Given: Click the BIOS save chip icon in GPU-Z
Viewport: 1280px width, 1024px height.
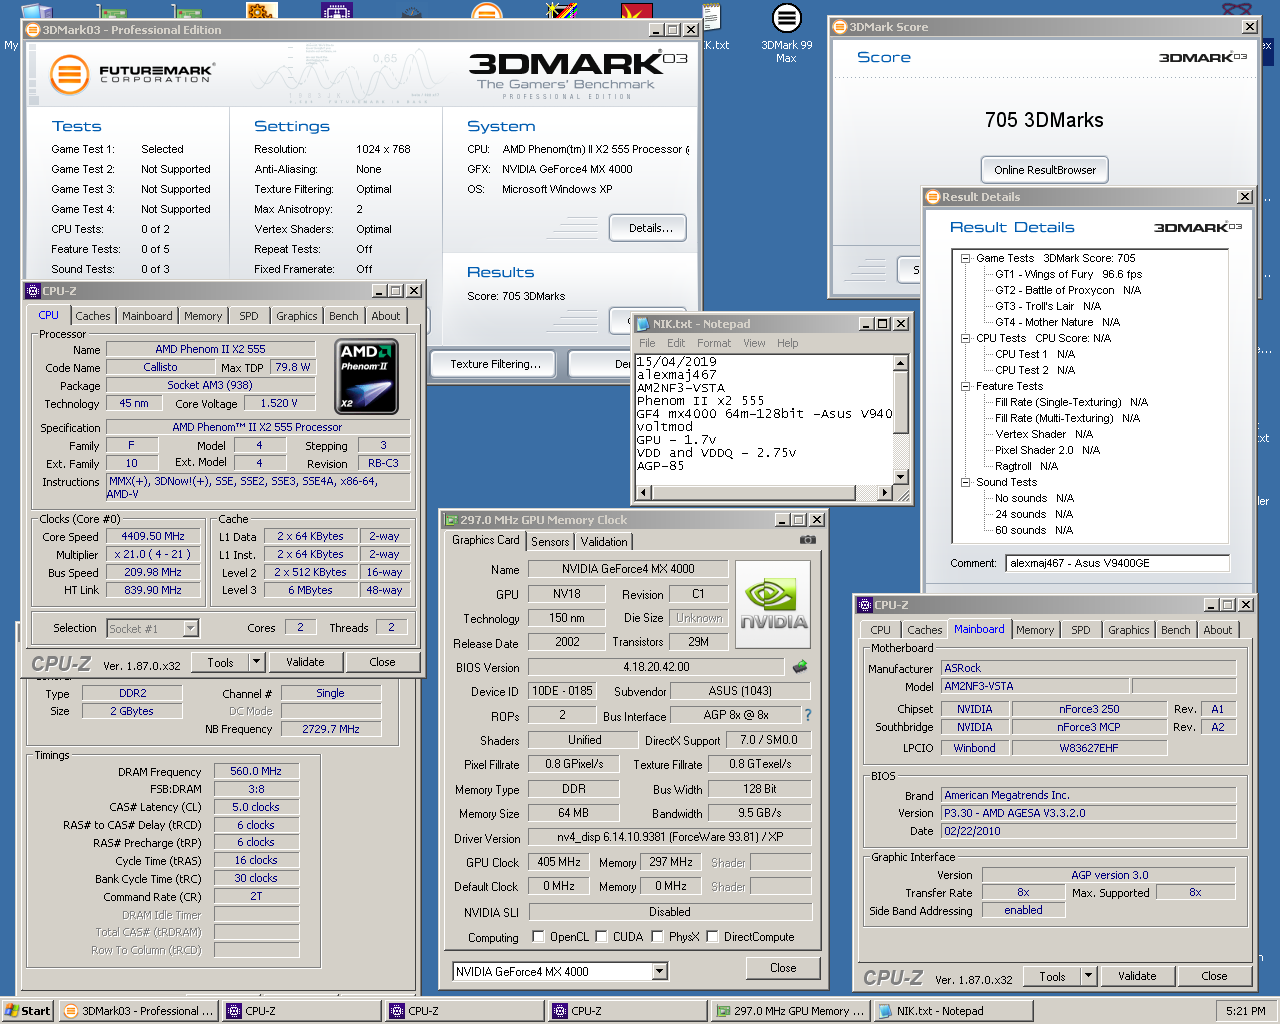Looking at the screenshot, I should pyautogui.click(x=800, y=667).
